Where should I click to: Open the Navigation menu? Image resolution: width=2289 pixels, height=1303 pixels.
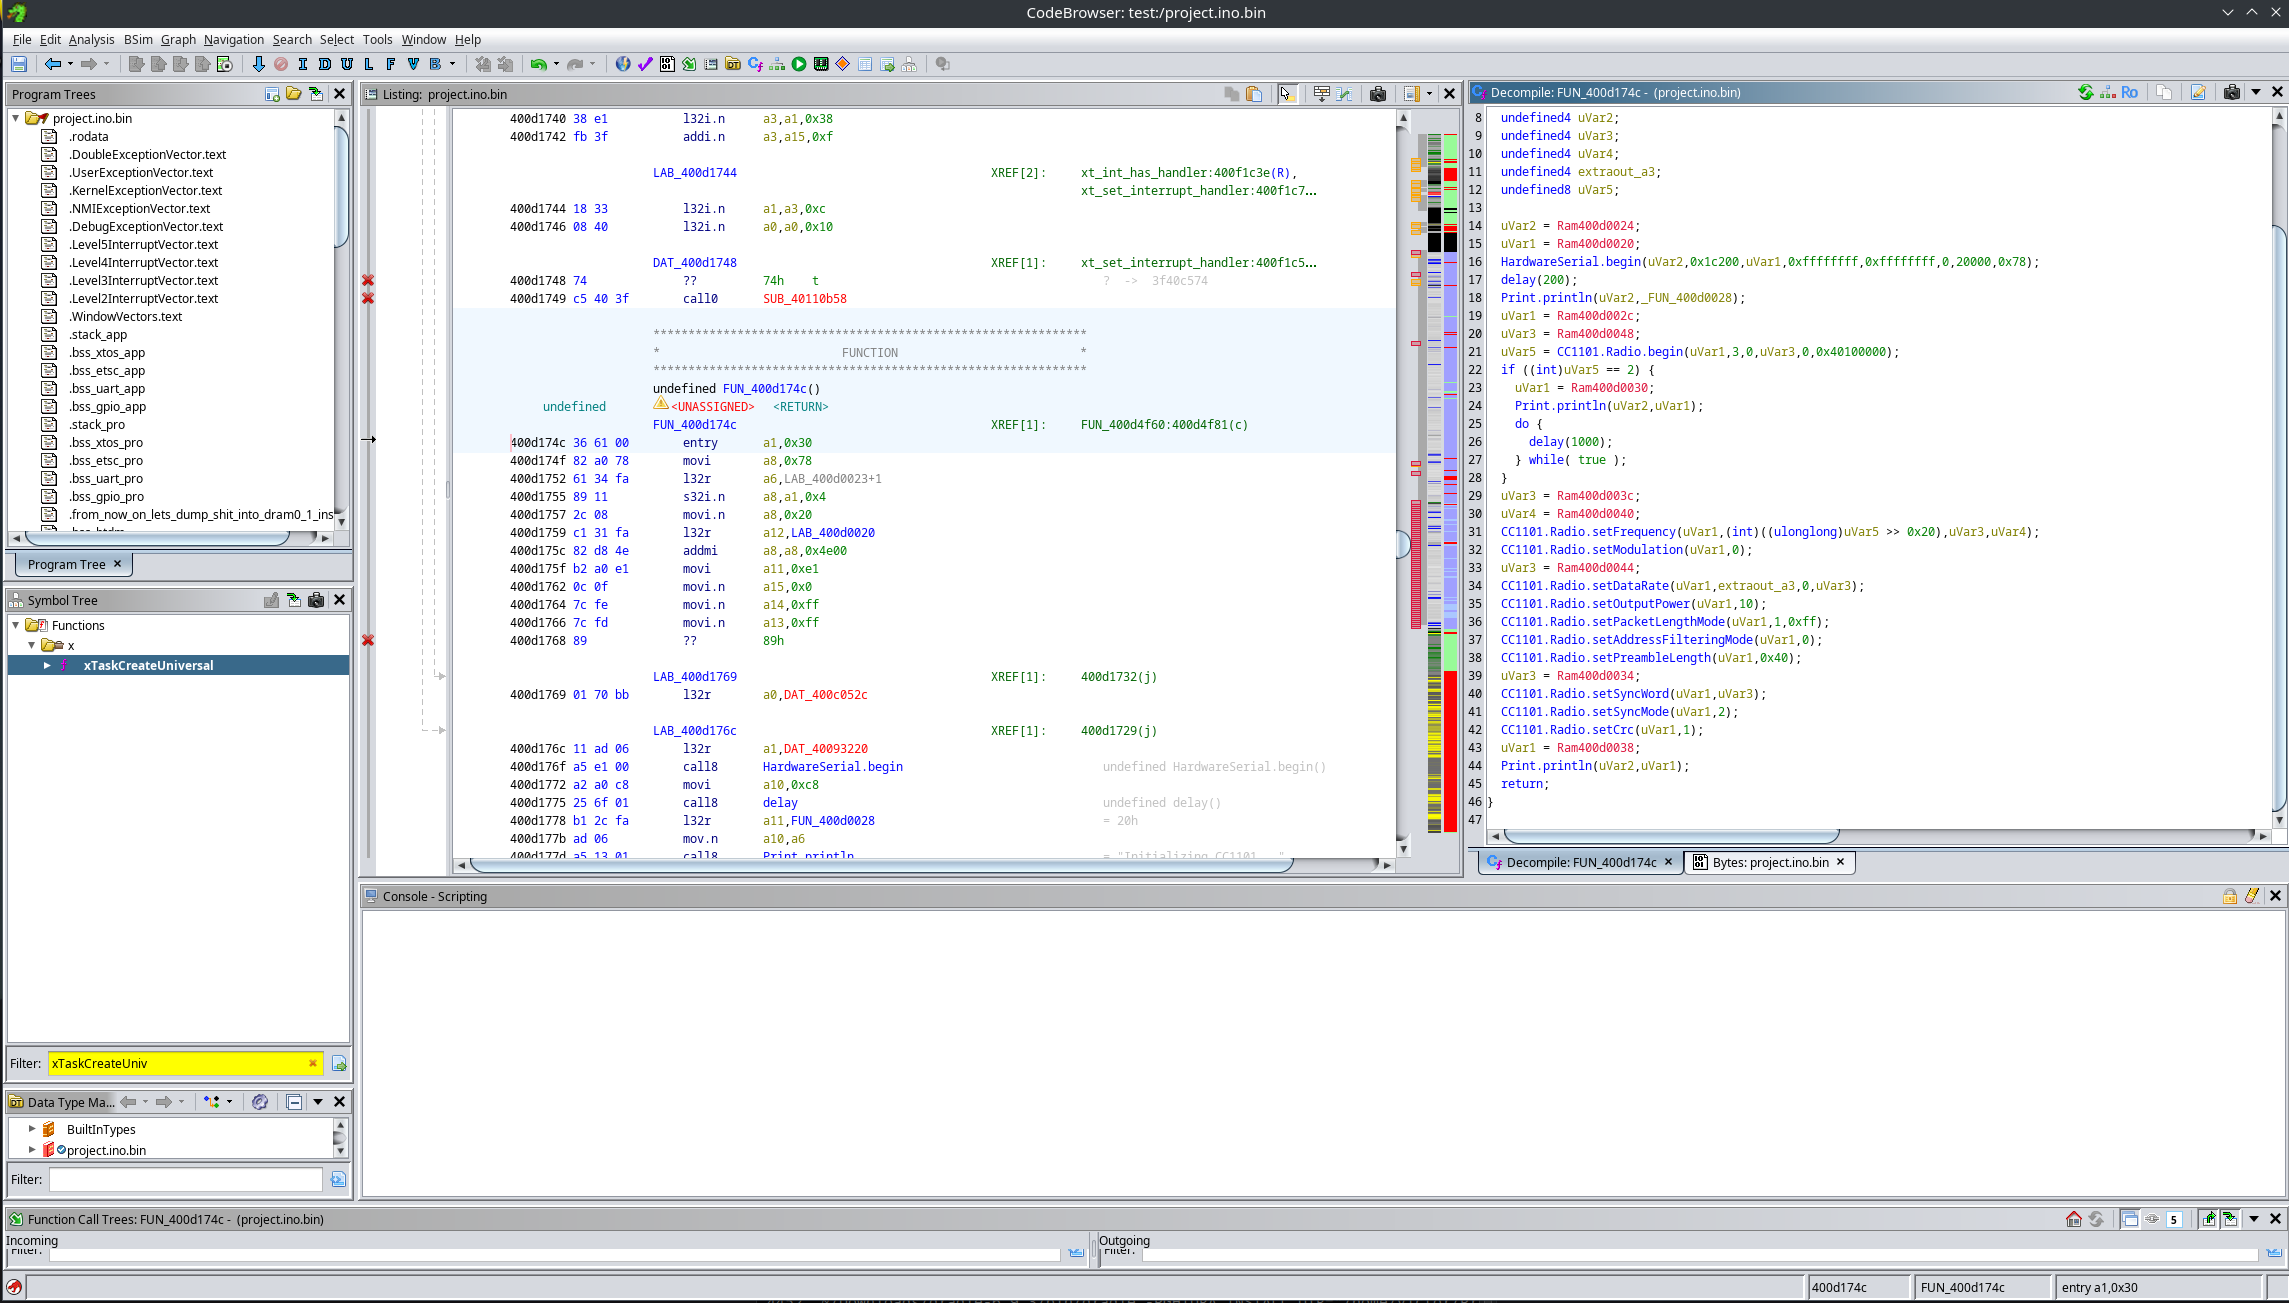pyautogui.click(x=233, y=40)
